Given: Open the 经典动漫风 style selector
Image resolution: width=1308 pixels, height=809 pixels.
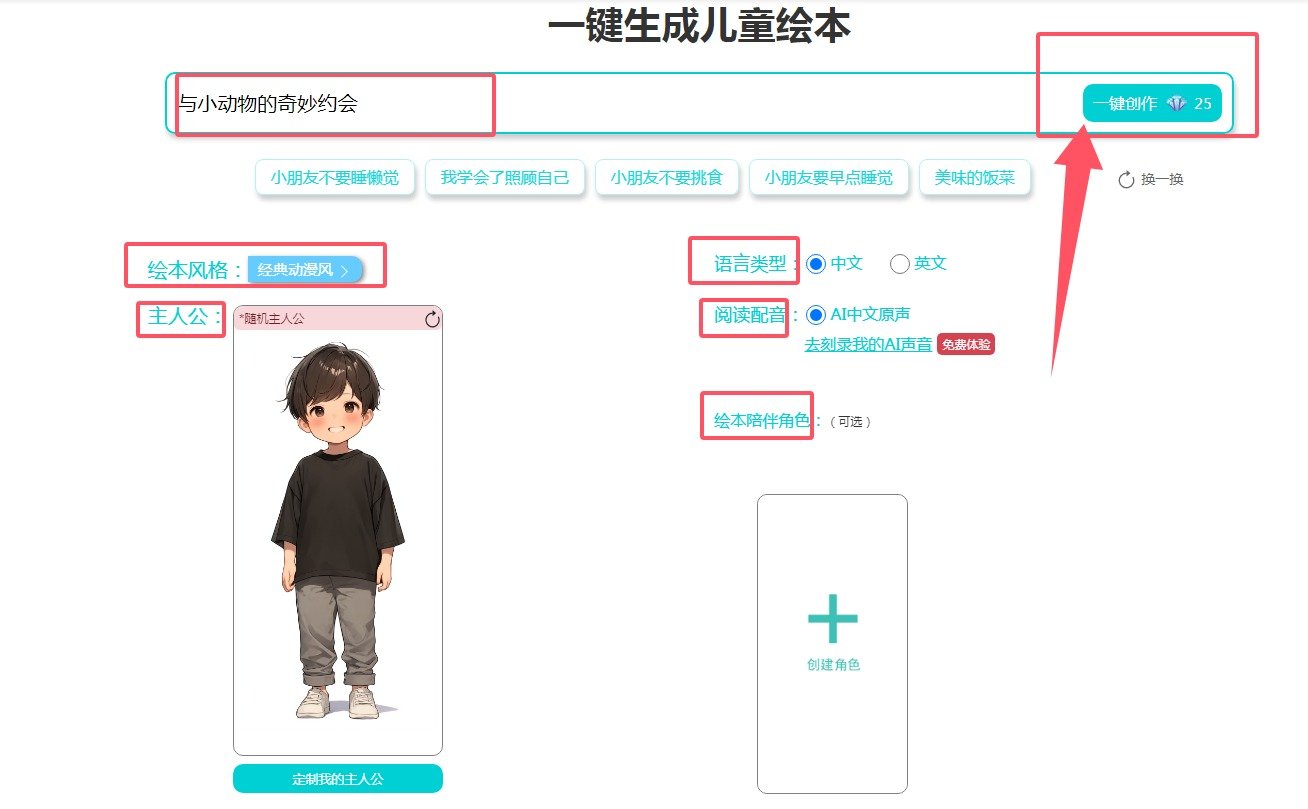Looking at the screenshot, I should click(x=305, y=270).
